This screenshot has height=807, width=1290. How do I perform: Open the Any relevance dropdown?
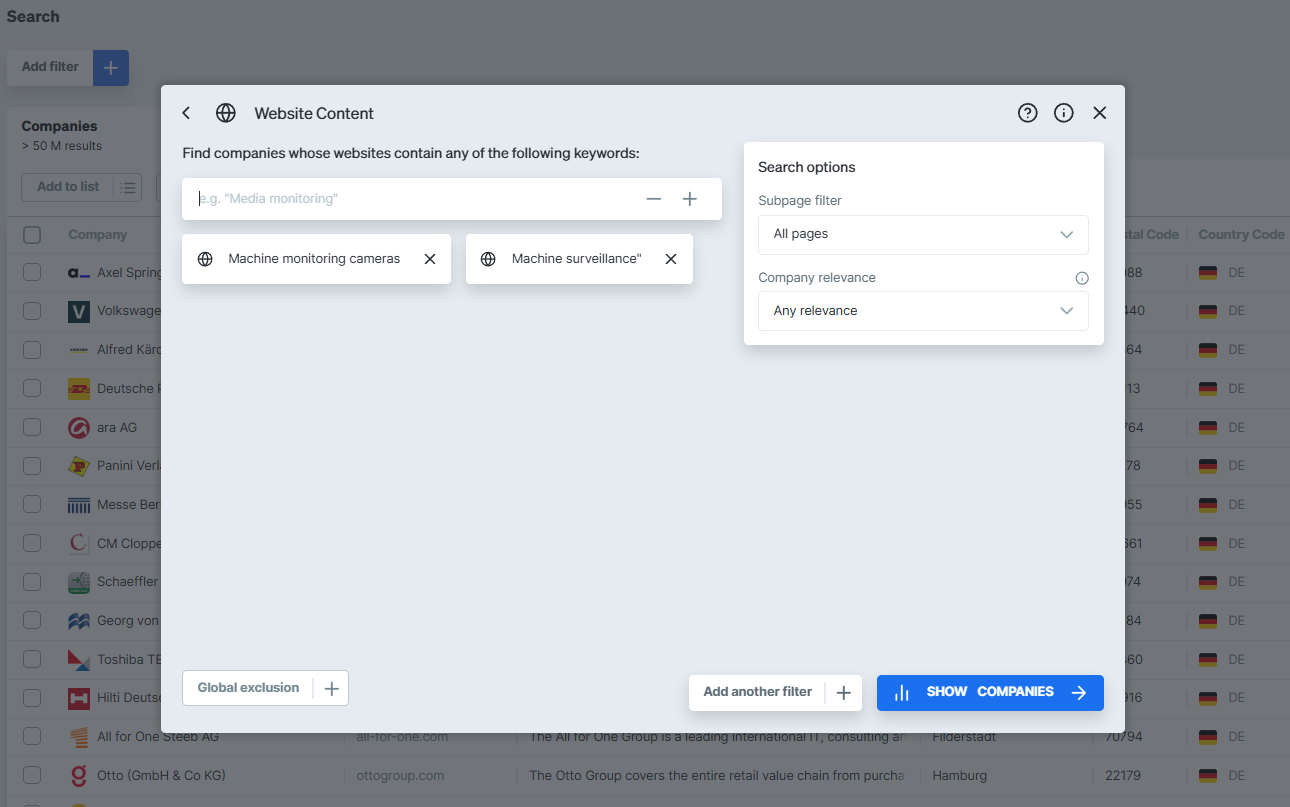click(922, 311)
